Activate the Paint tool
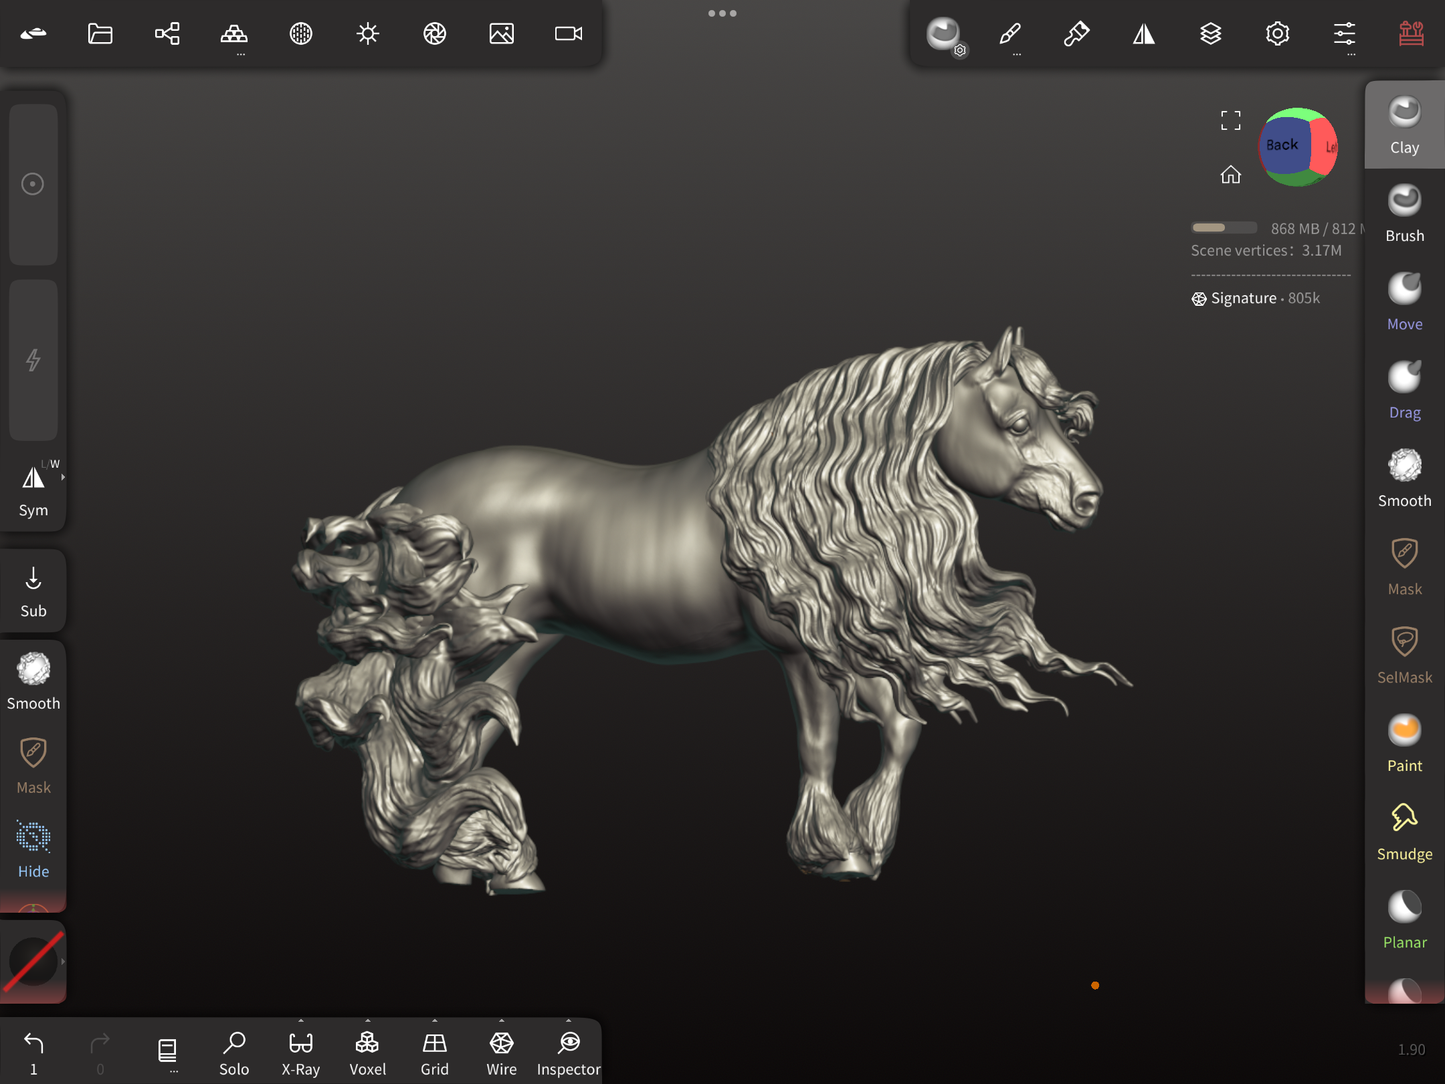 tap(1404, 743)
